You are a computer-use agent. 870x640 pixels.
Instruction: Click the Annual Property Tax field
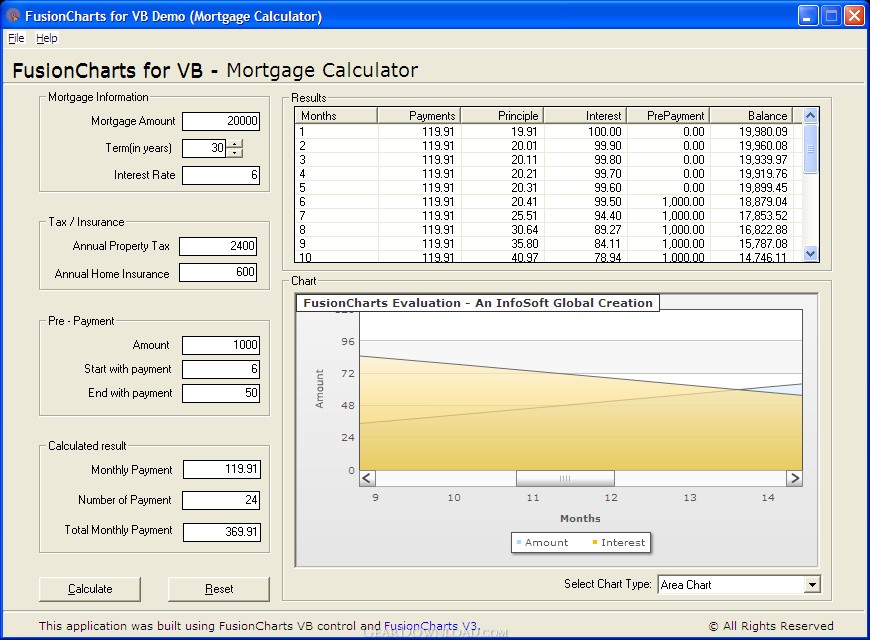(218, 246)
